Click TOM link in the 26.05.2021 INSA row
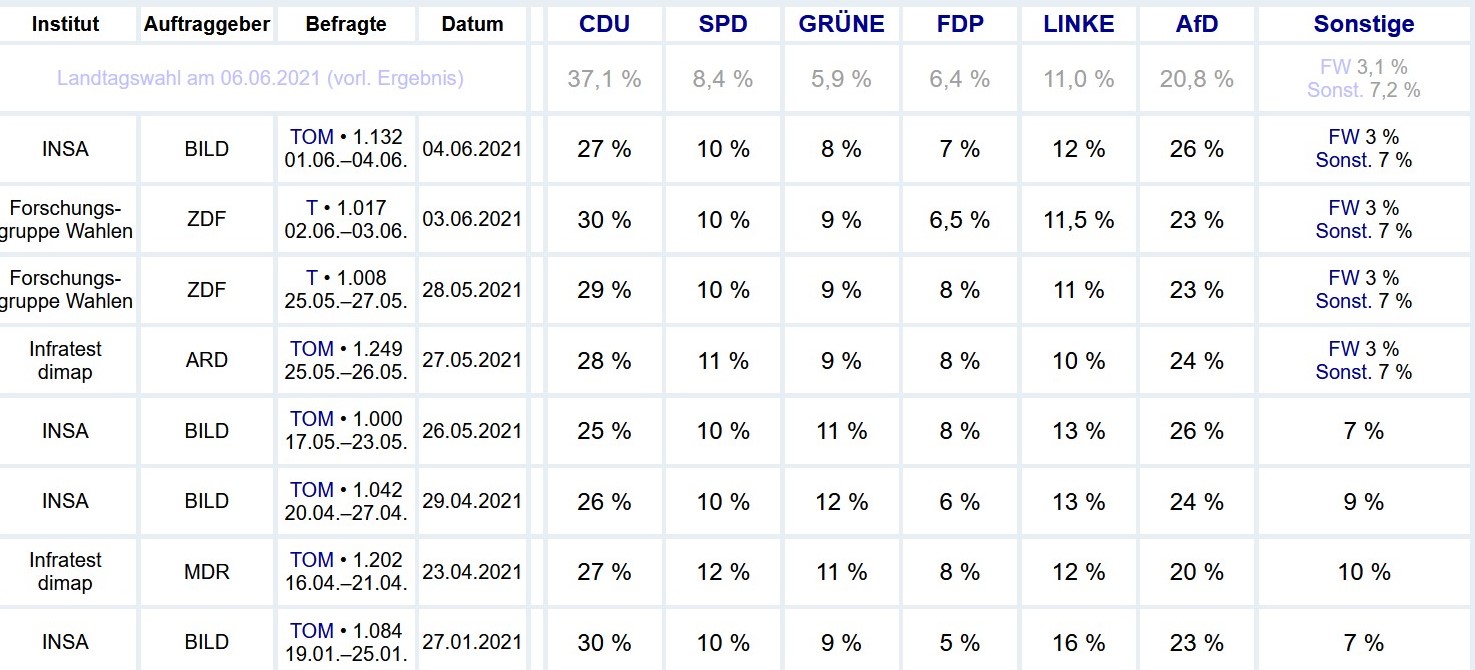 (311, 419)
